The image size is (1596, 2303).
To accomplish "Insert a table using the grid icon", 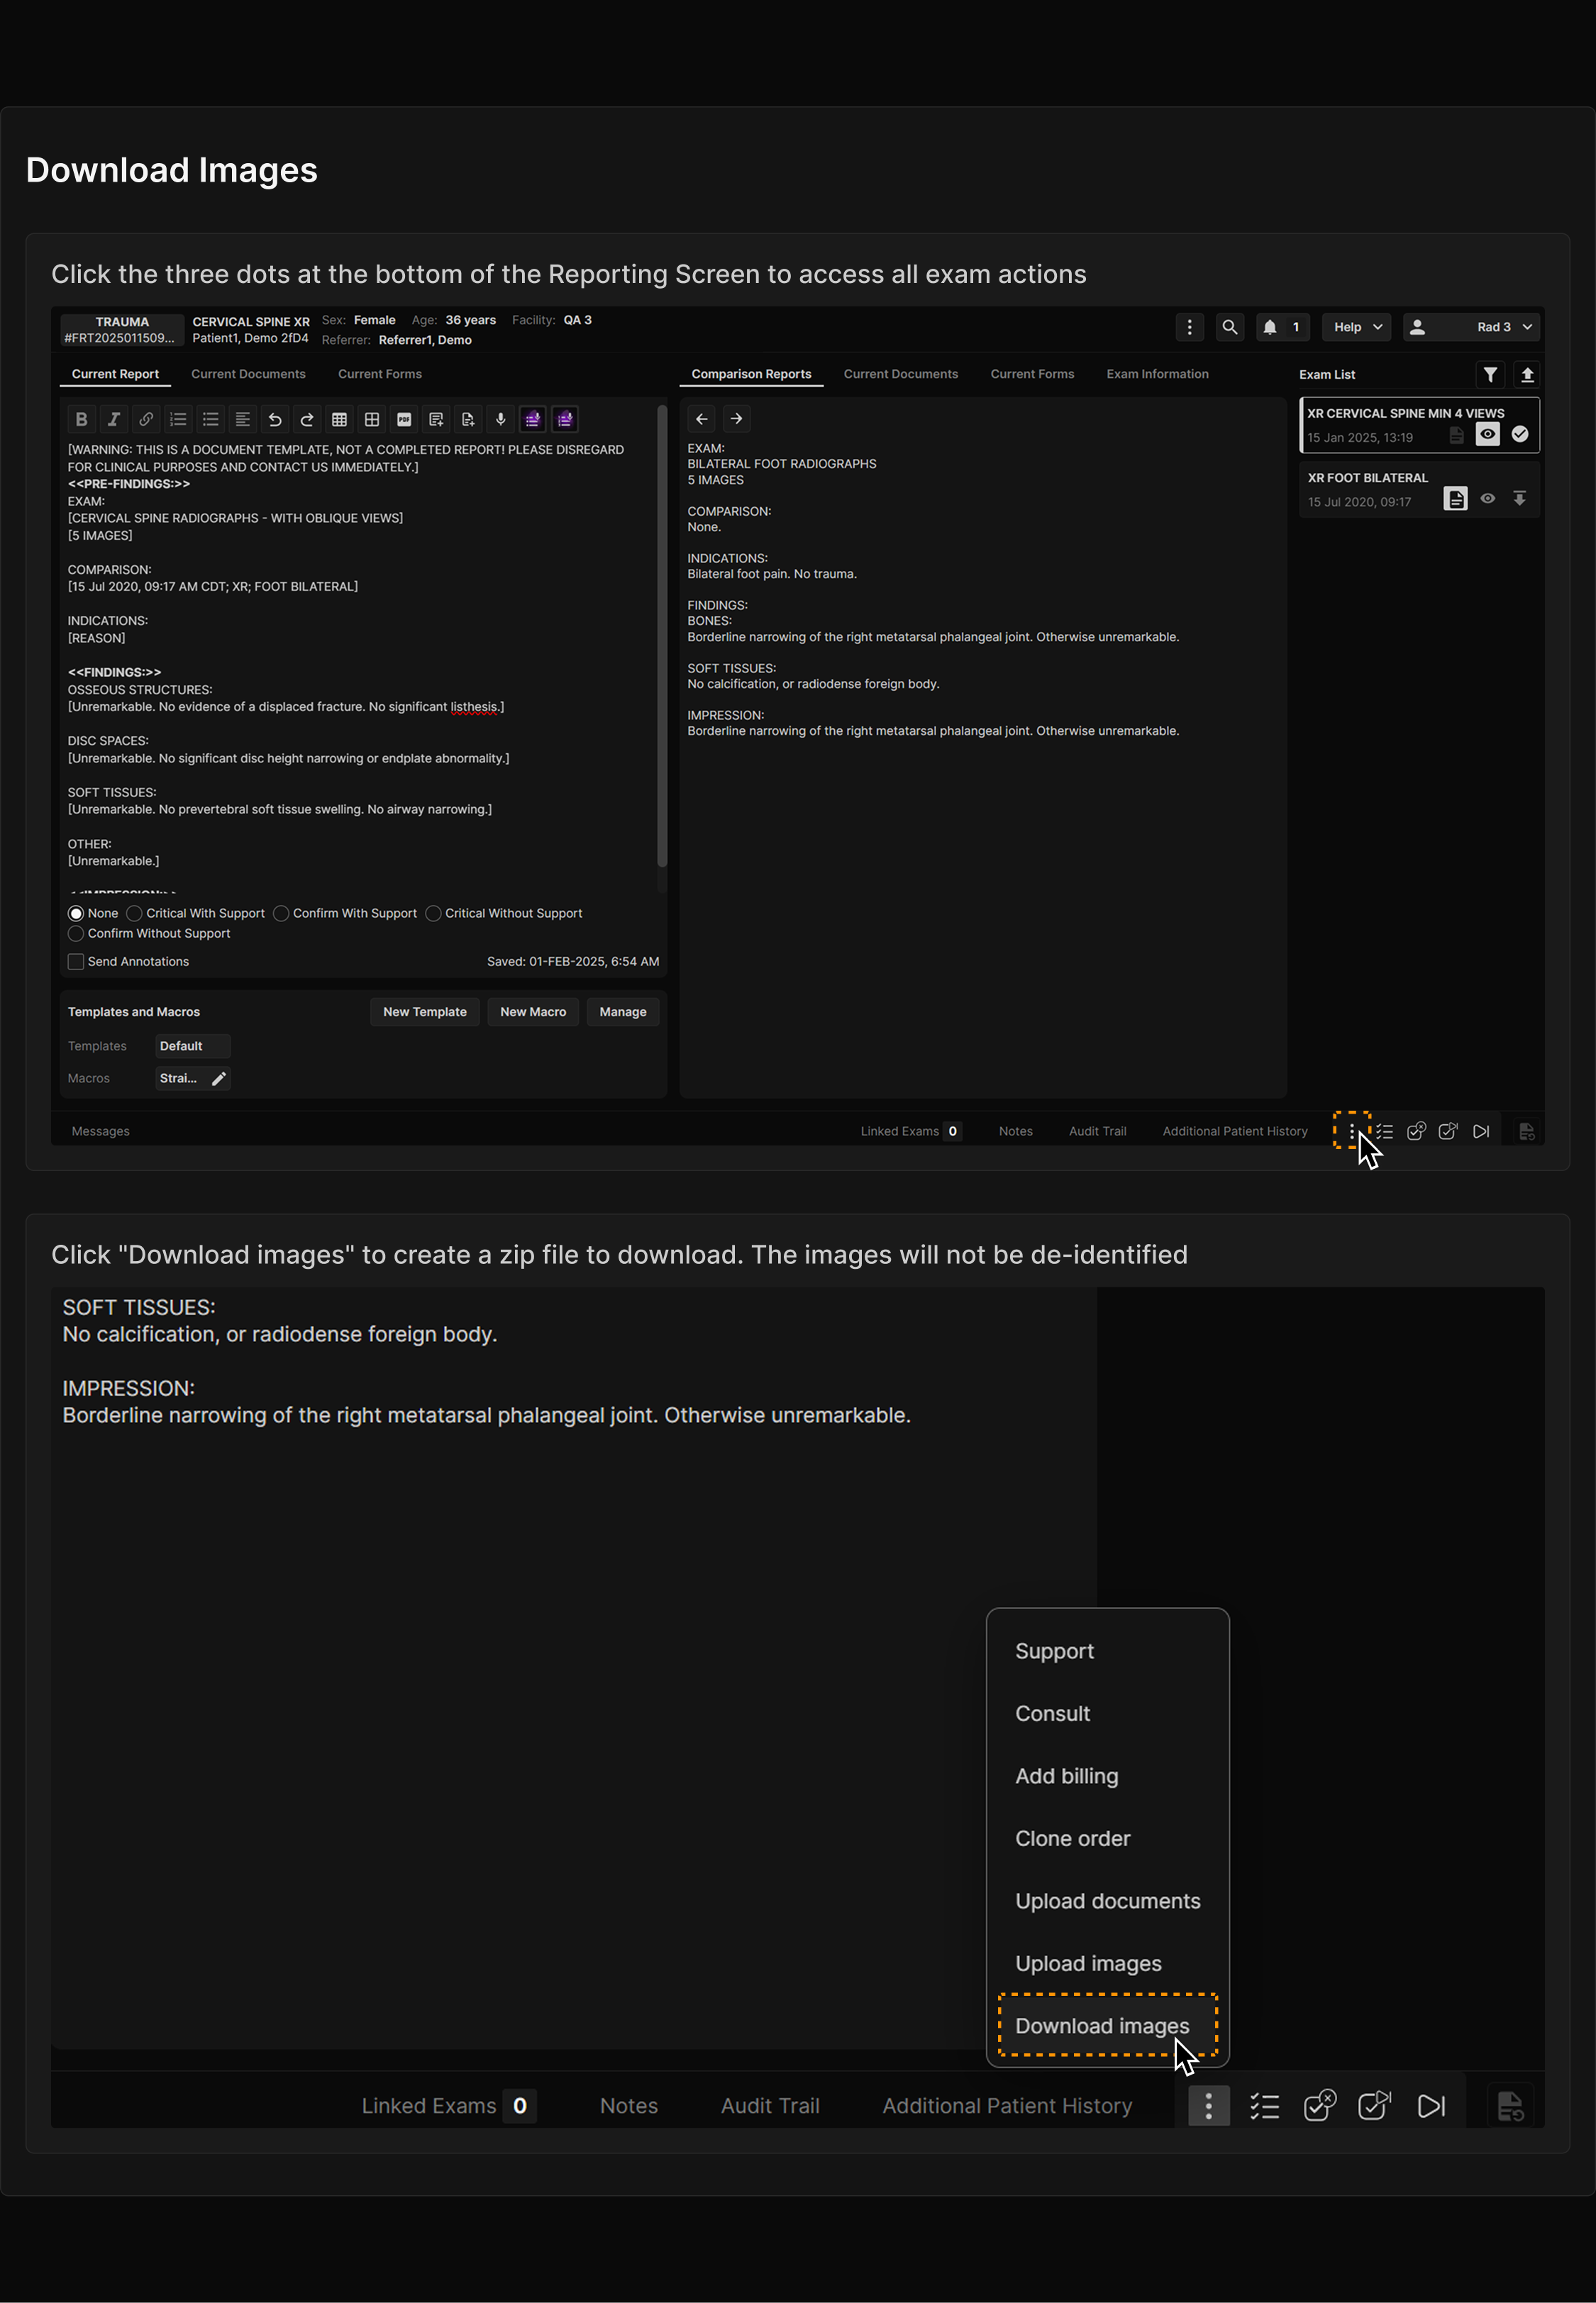I will pyautogui.click(x=339, y=419).
